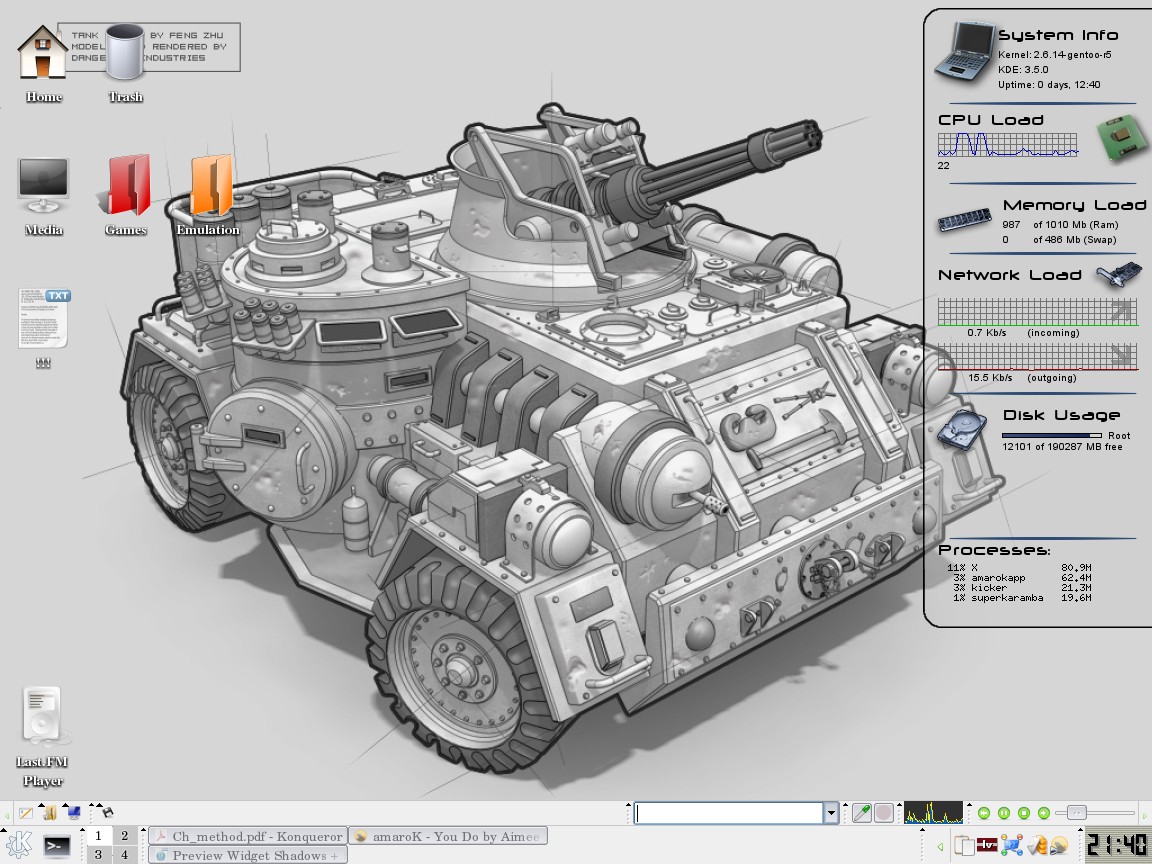Click the system monitor graph applet
The height and width of the screenshot is (864, 1152).
point(933,813)
